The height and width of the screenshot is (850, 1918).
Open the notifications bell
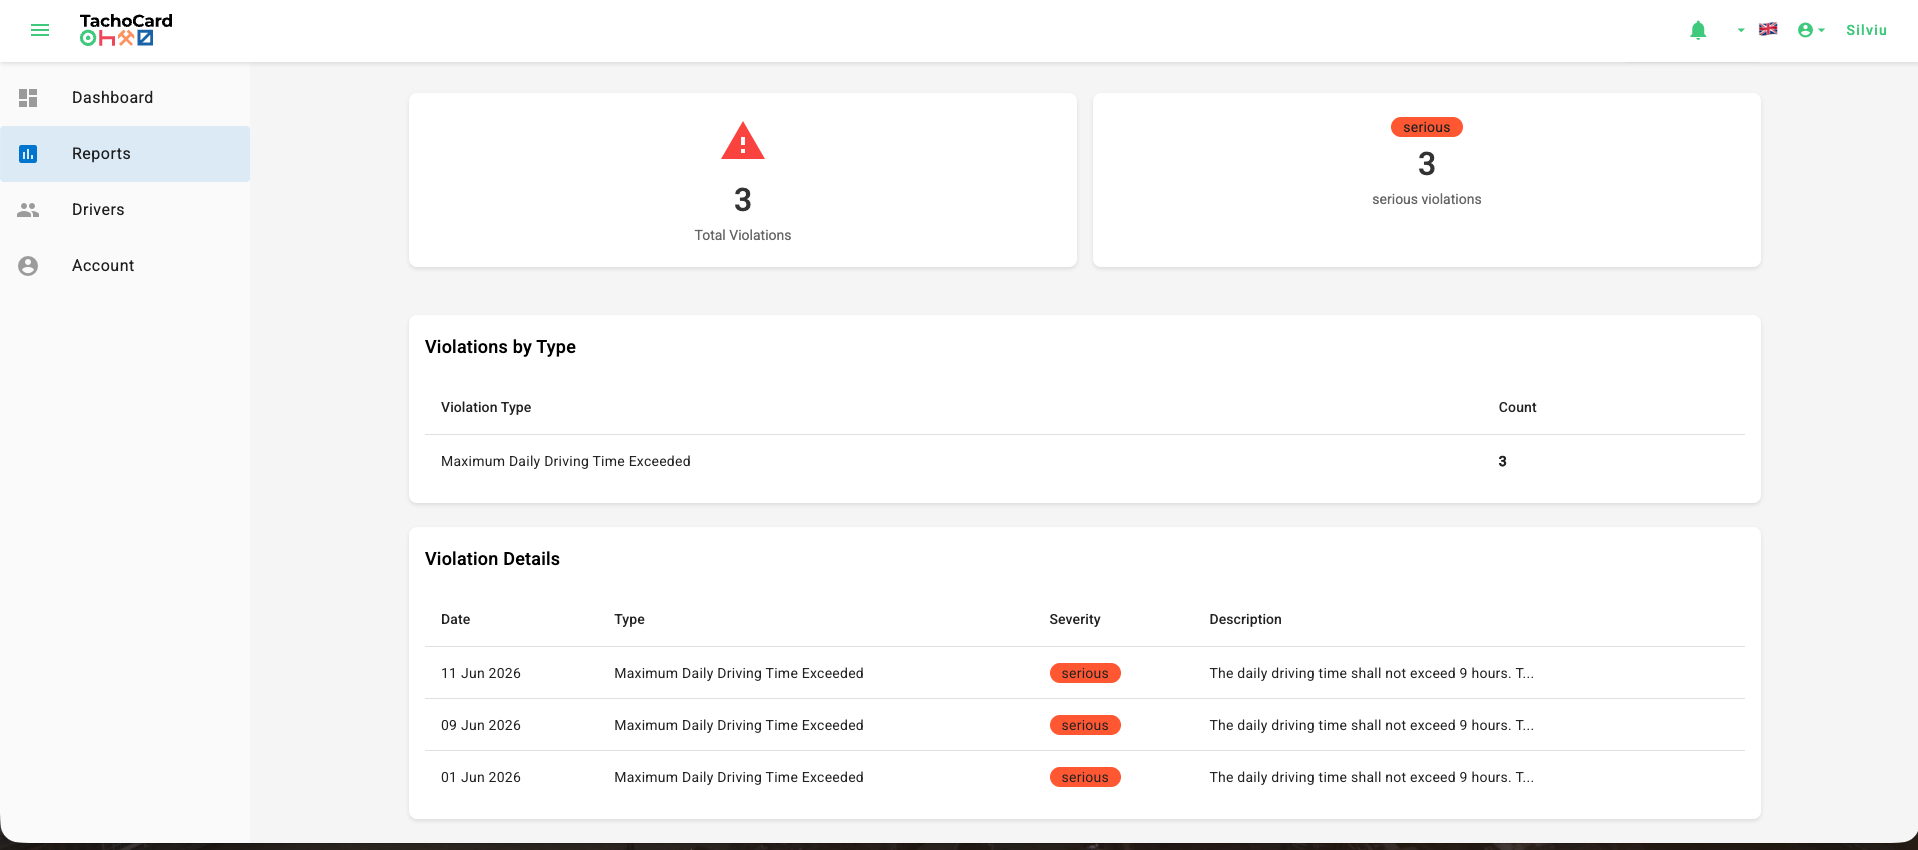[x=1698, y=30]
